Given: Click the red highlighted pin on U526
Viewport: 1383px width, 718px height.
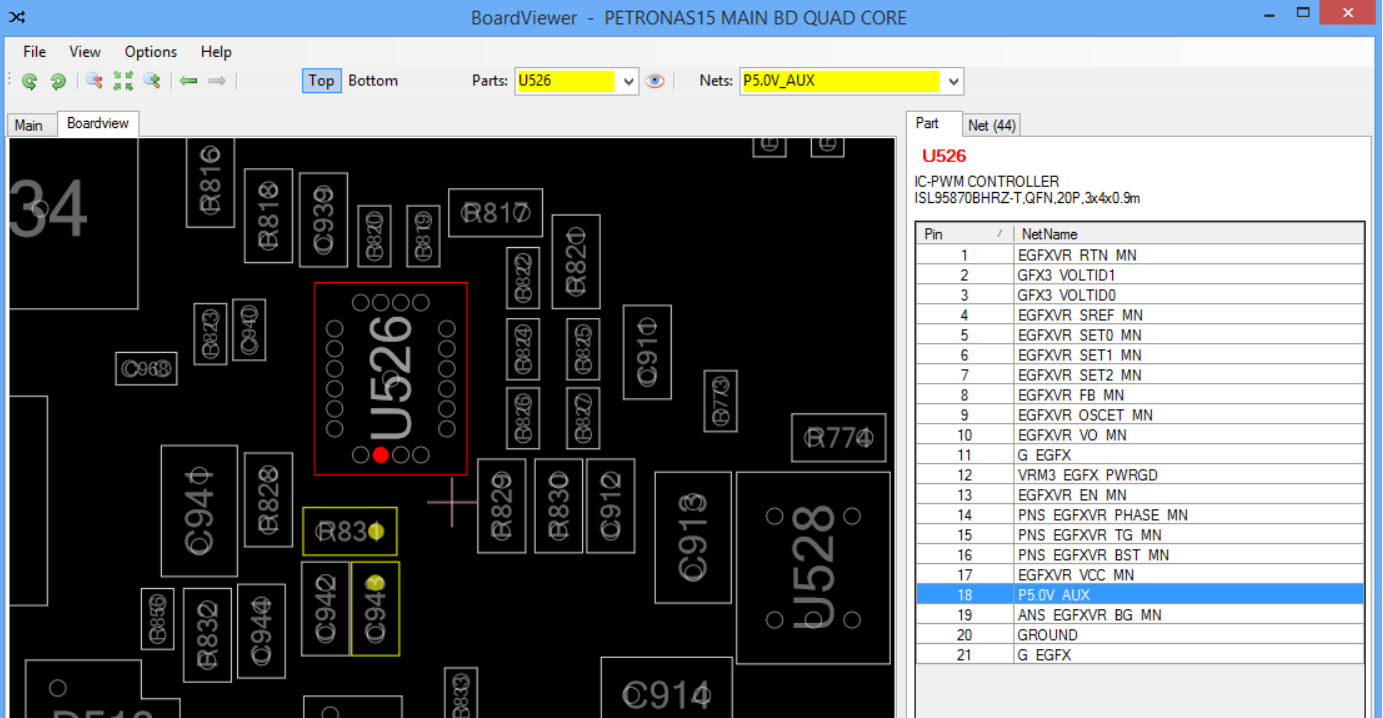Looking at the screenshot, I should [x=380, y=455].
